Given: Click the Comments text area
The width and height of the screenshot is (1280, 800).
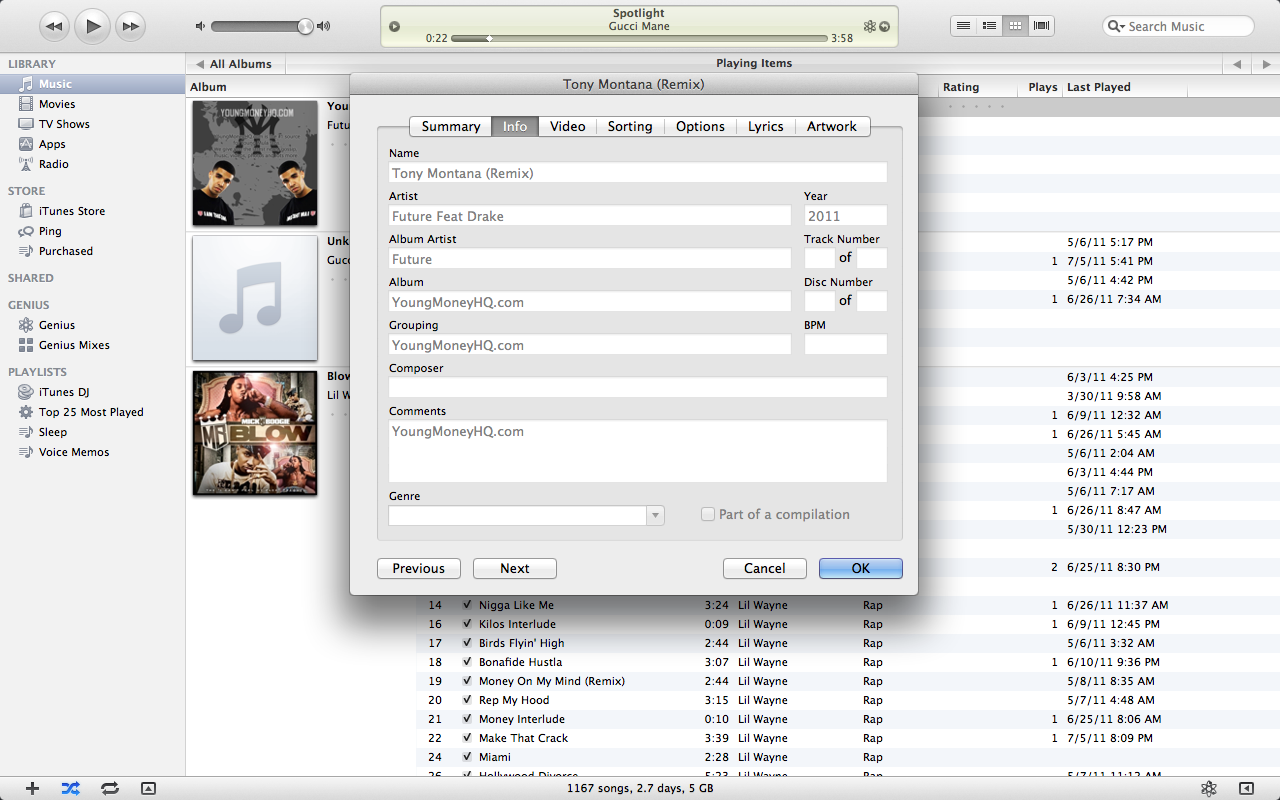Looking at the screenshot, I should (638, 452).
